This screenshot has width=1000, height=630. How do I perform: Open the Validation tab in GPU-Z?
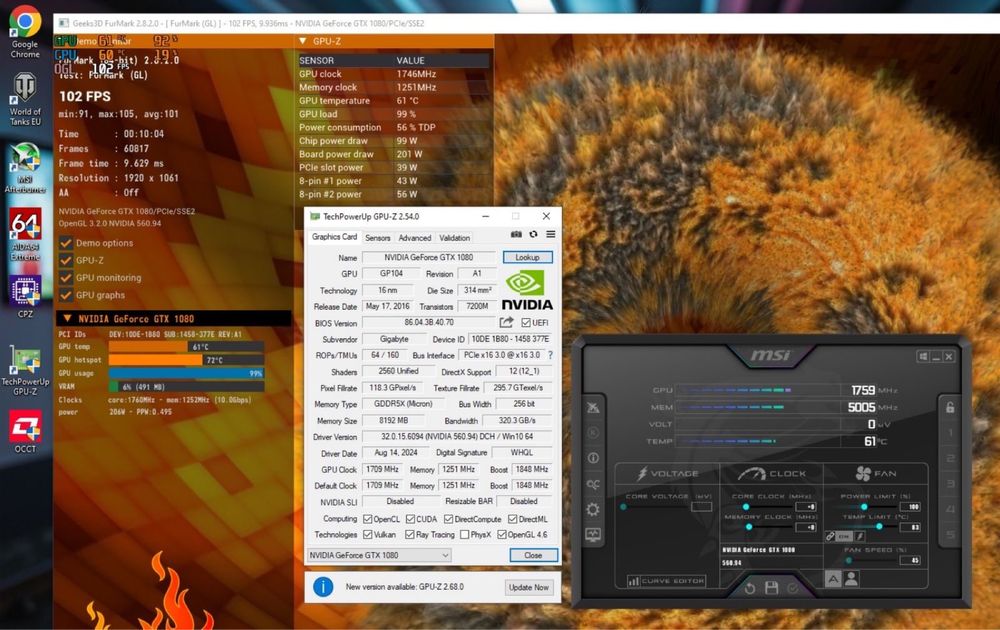coord(455,237)
